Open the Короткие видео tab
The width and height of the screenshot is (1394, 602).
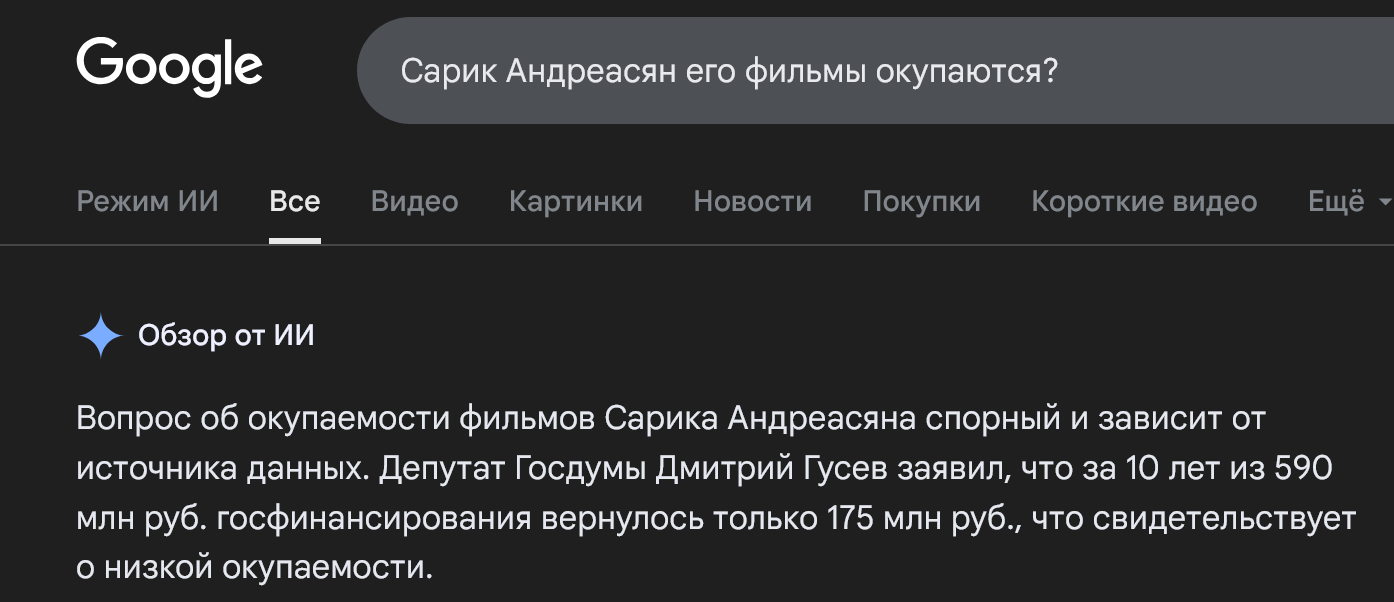1144,202
